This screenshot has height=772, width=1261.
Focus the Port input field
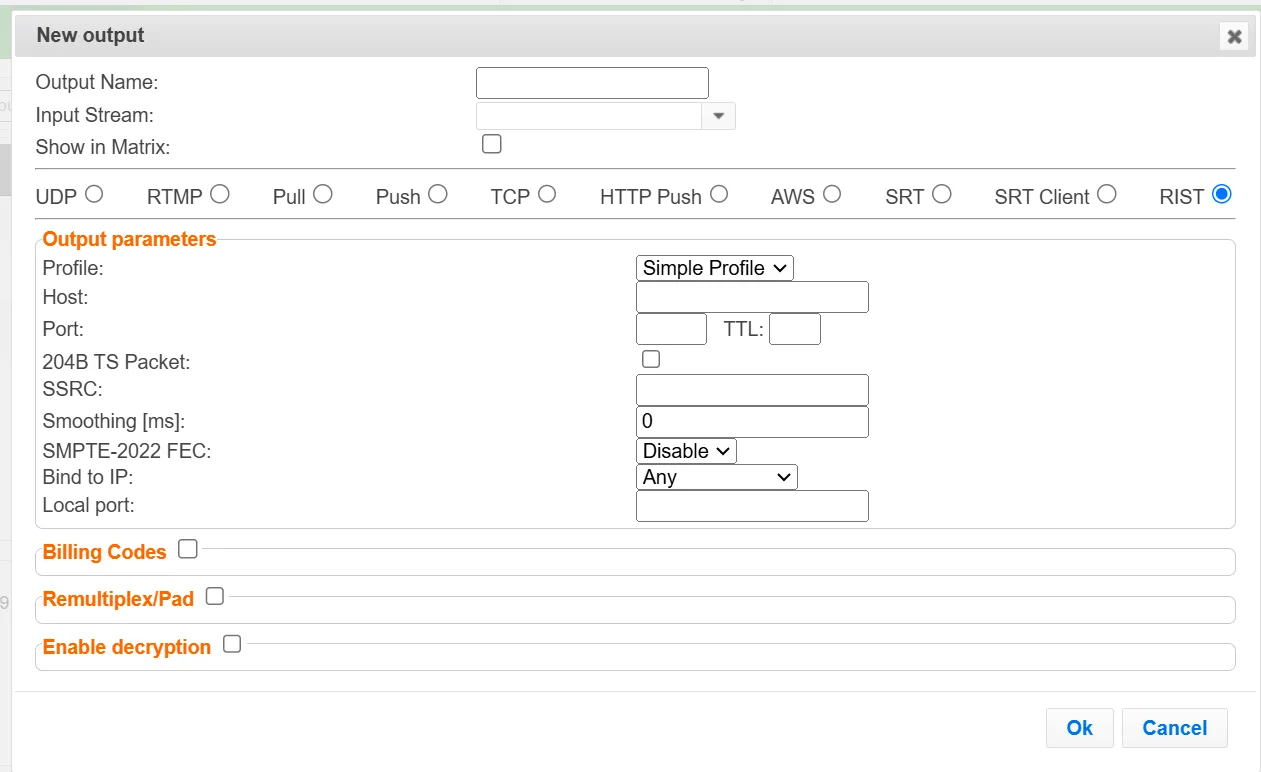[671, 329]
